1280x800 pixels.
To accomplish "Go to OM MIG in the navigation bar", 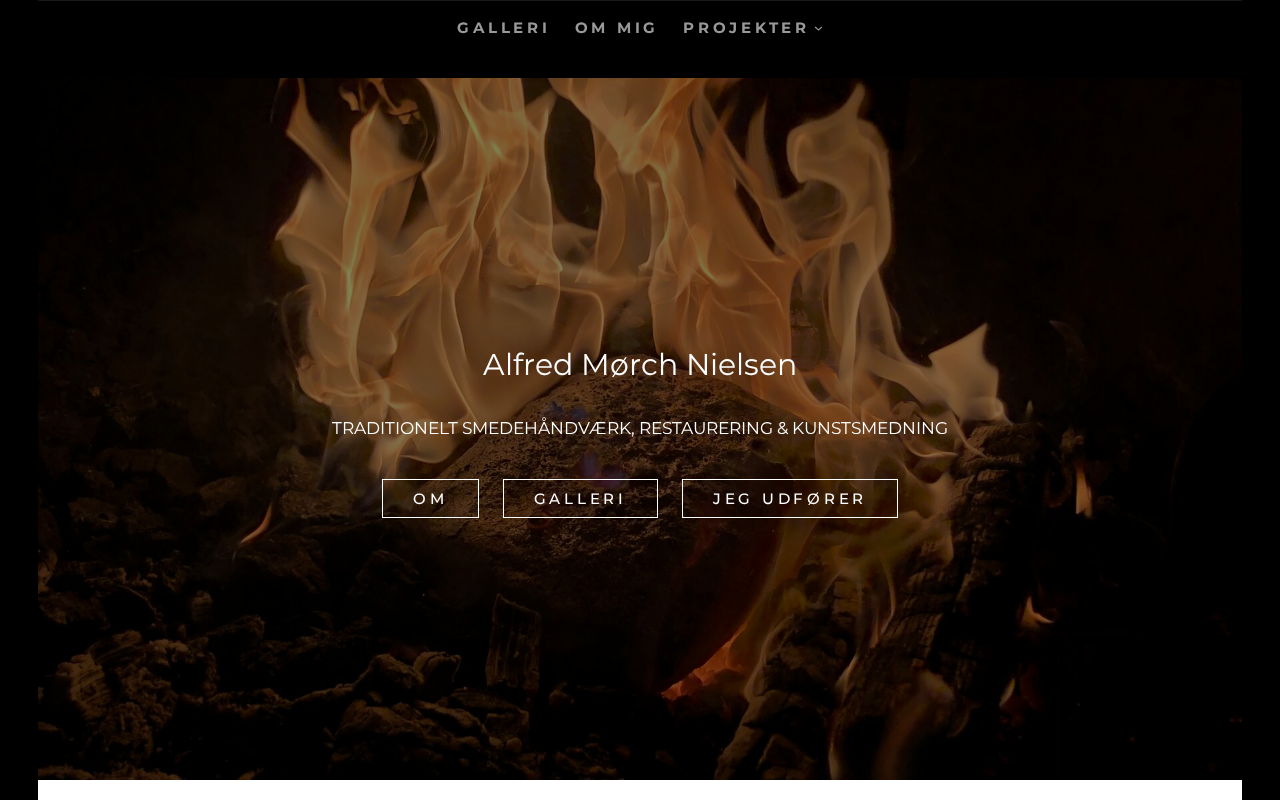I will pyautogui.click(x=616, y=28).
